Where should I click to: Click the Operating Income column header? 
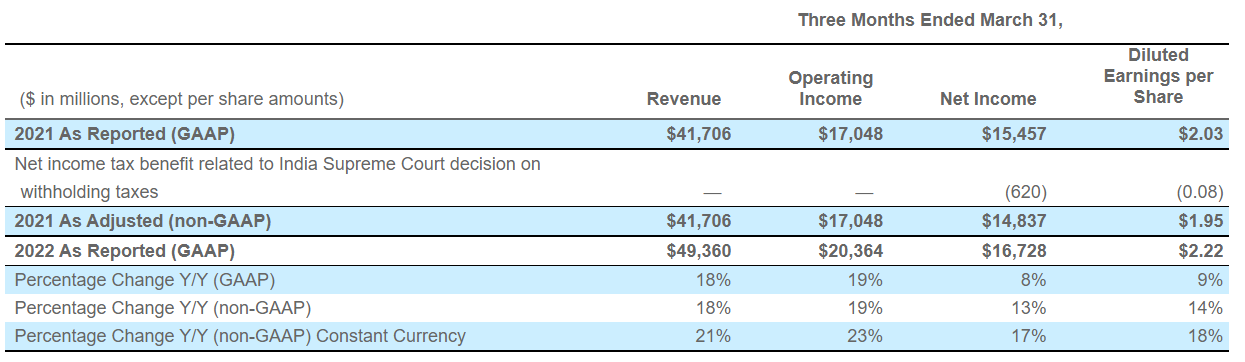tap(830, 88)
